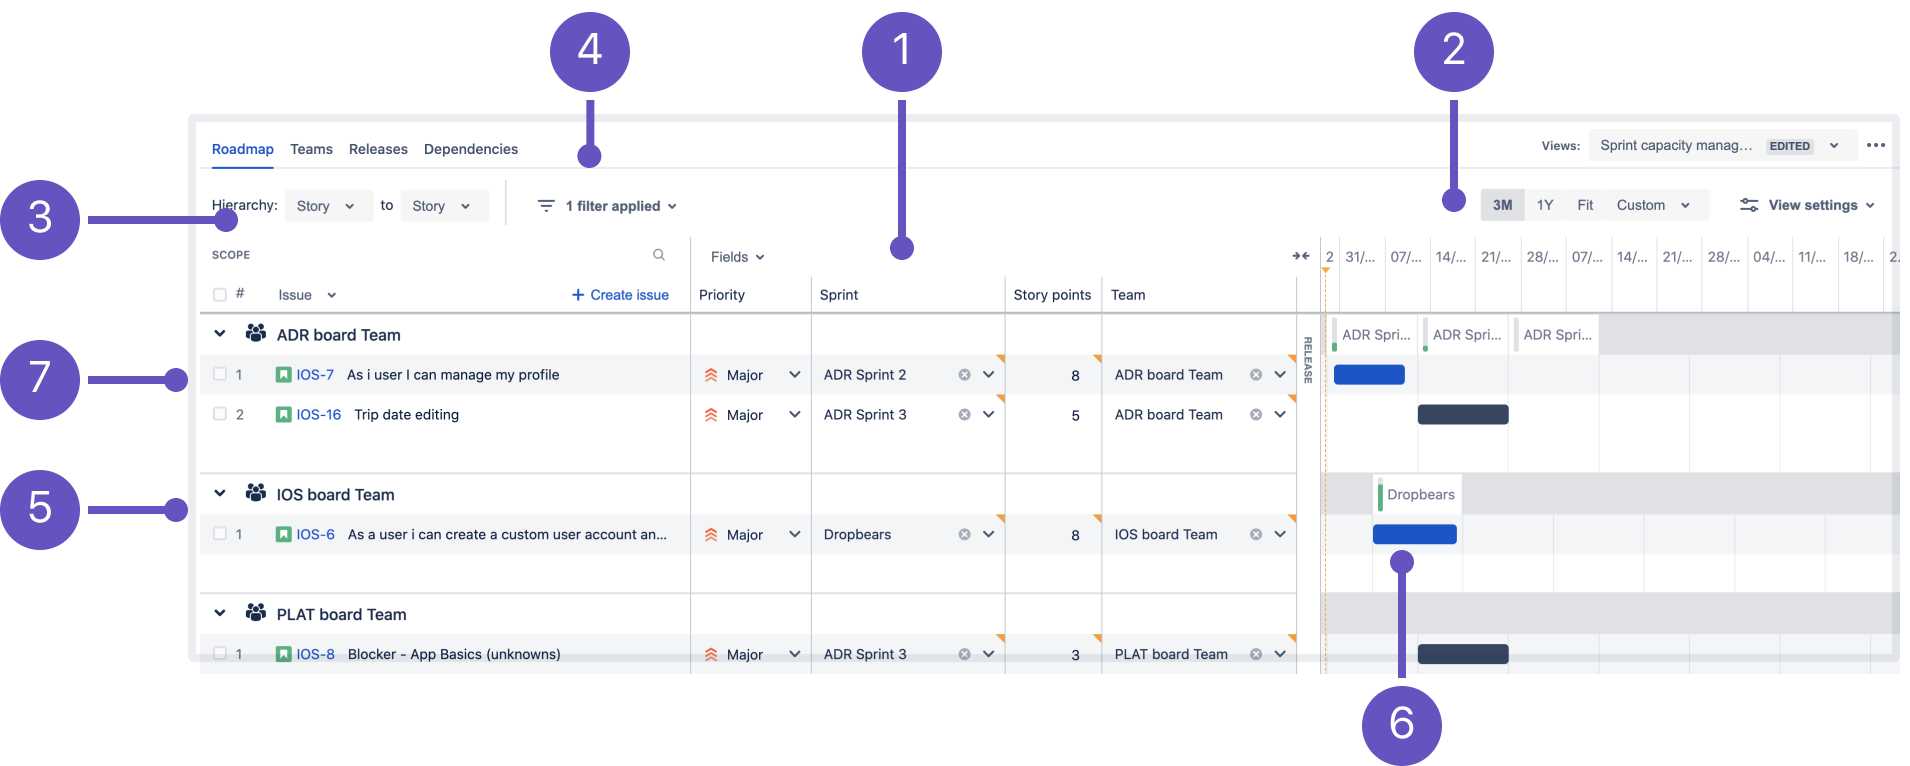Click the blue IOS-7 schedule bar
Image resolution: width=1910 pixels, height=766 pixels.
coord(1368,375)
